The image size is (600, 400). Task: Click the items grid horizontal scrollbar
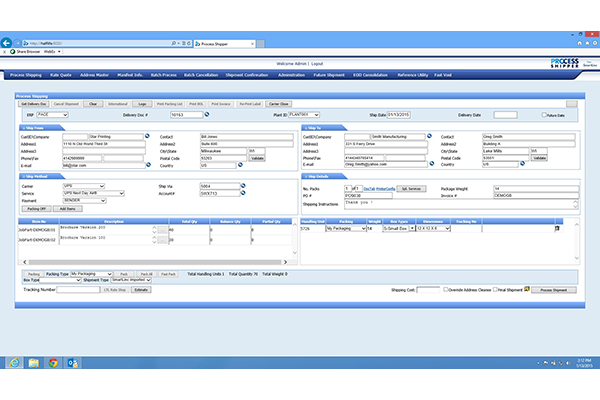(x=155, y=262)
